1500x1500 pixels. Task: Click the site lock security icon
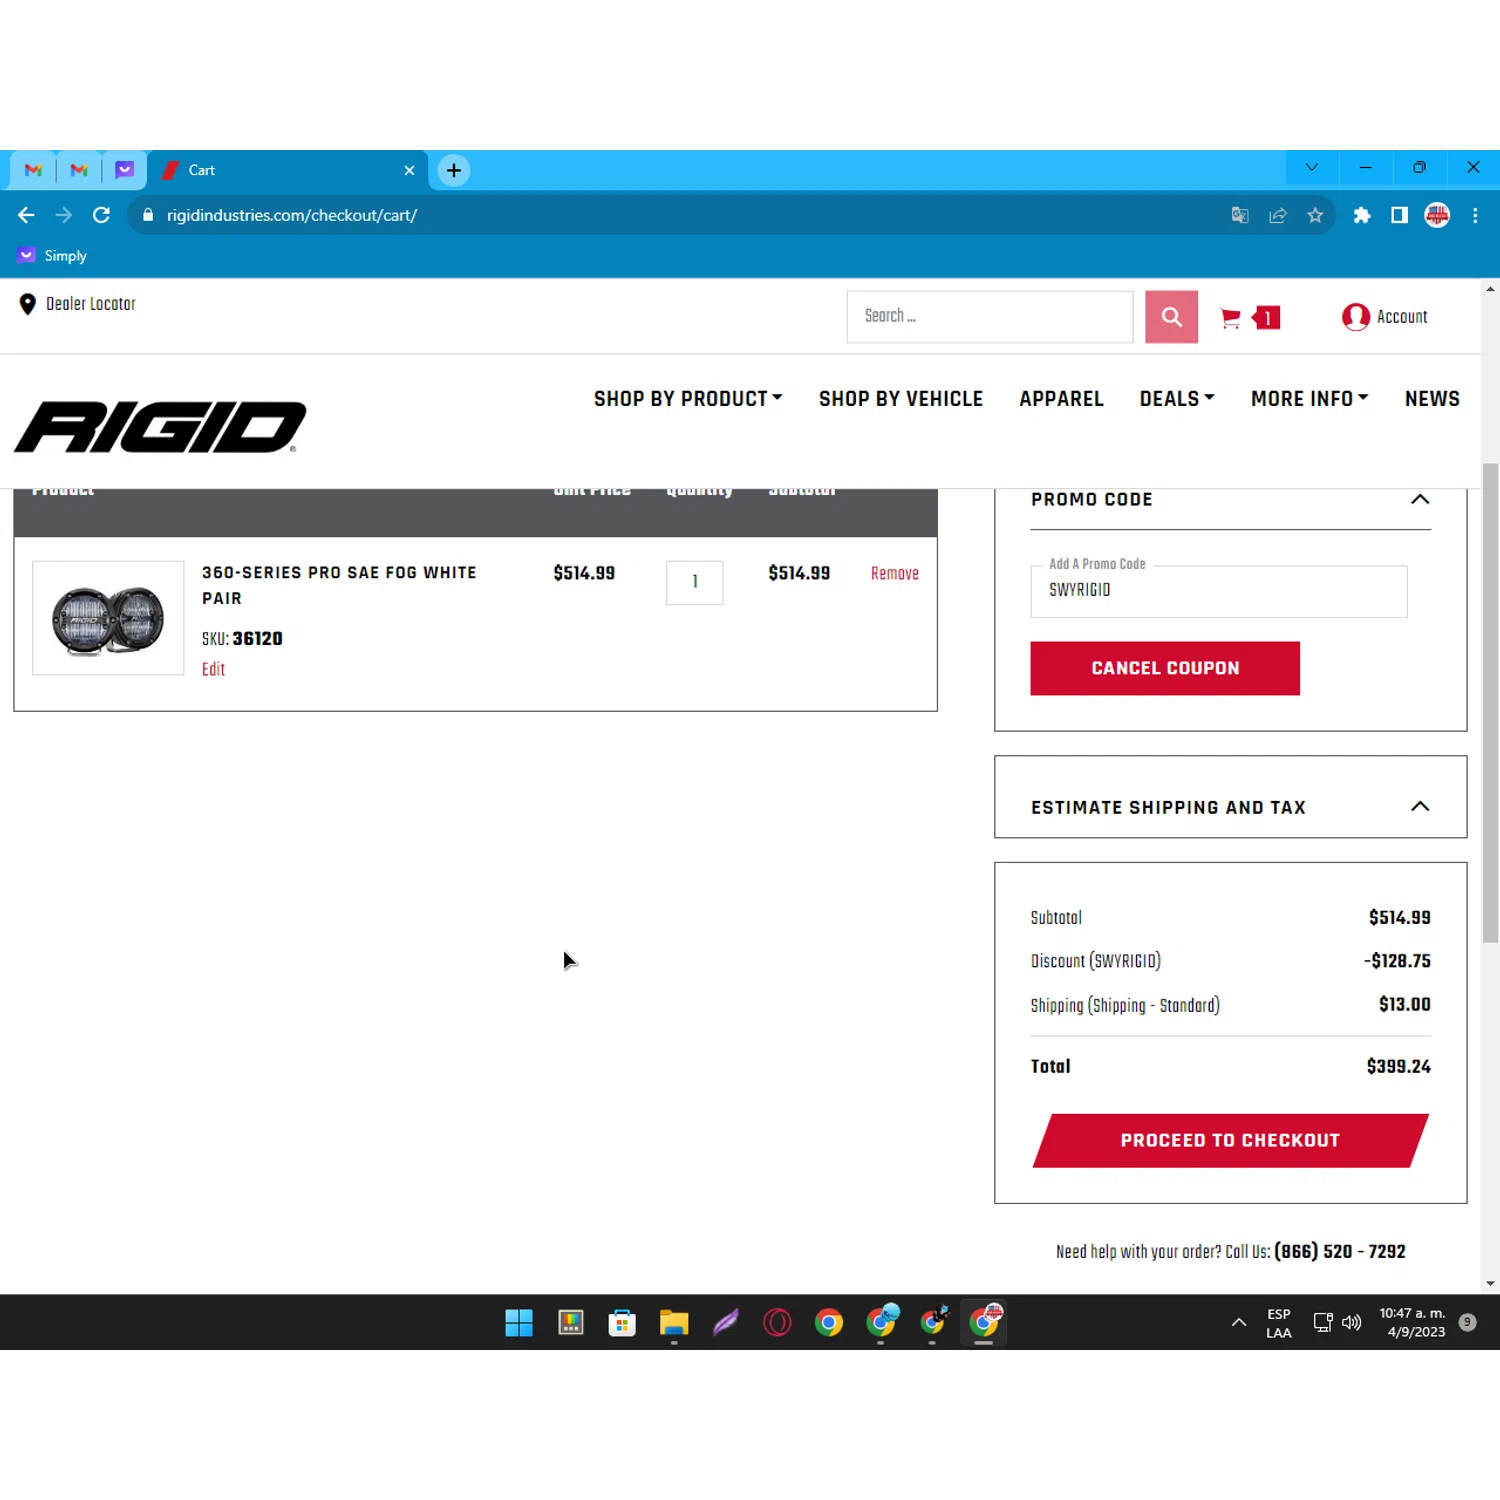pyautogui.click(x=148, y=215)
